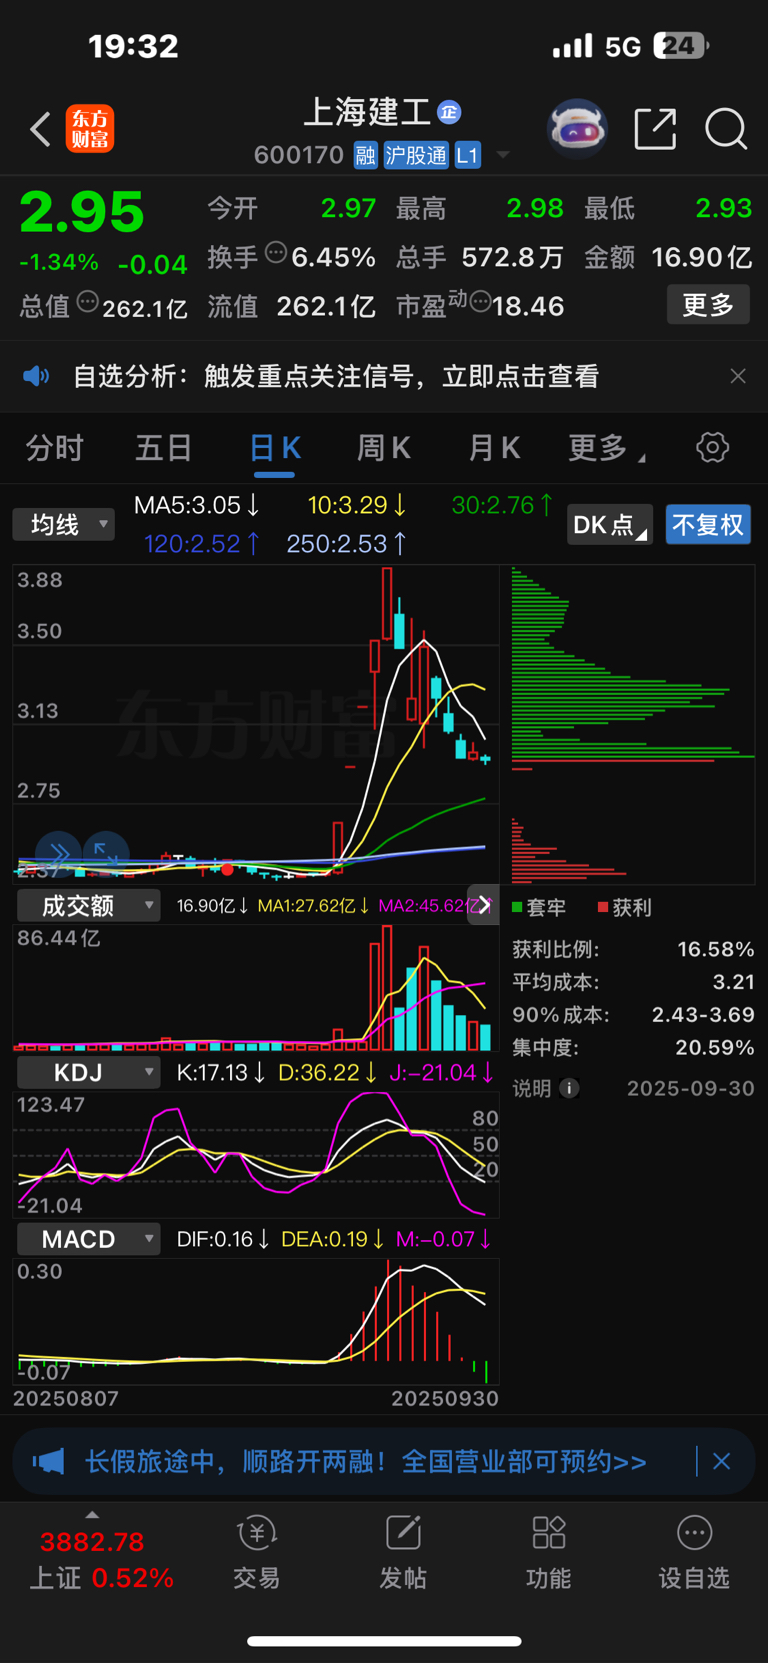Tap the 成交额 volume bars chart
Screen dimensions: 768x1663
(256, 988)
